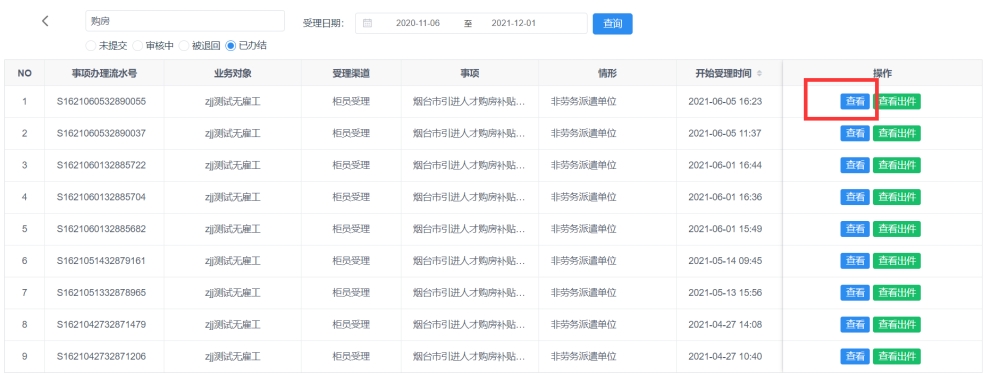The image size is (1000, 374).
Task: Select the 未提交 radio button
Action: (x=91, y=46)
